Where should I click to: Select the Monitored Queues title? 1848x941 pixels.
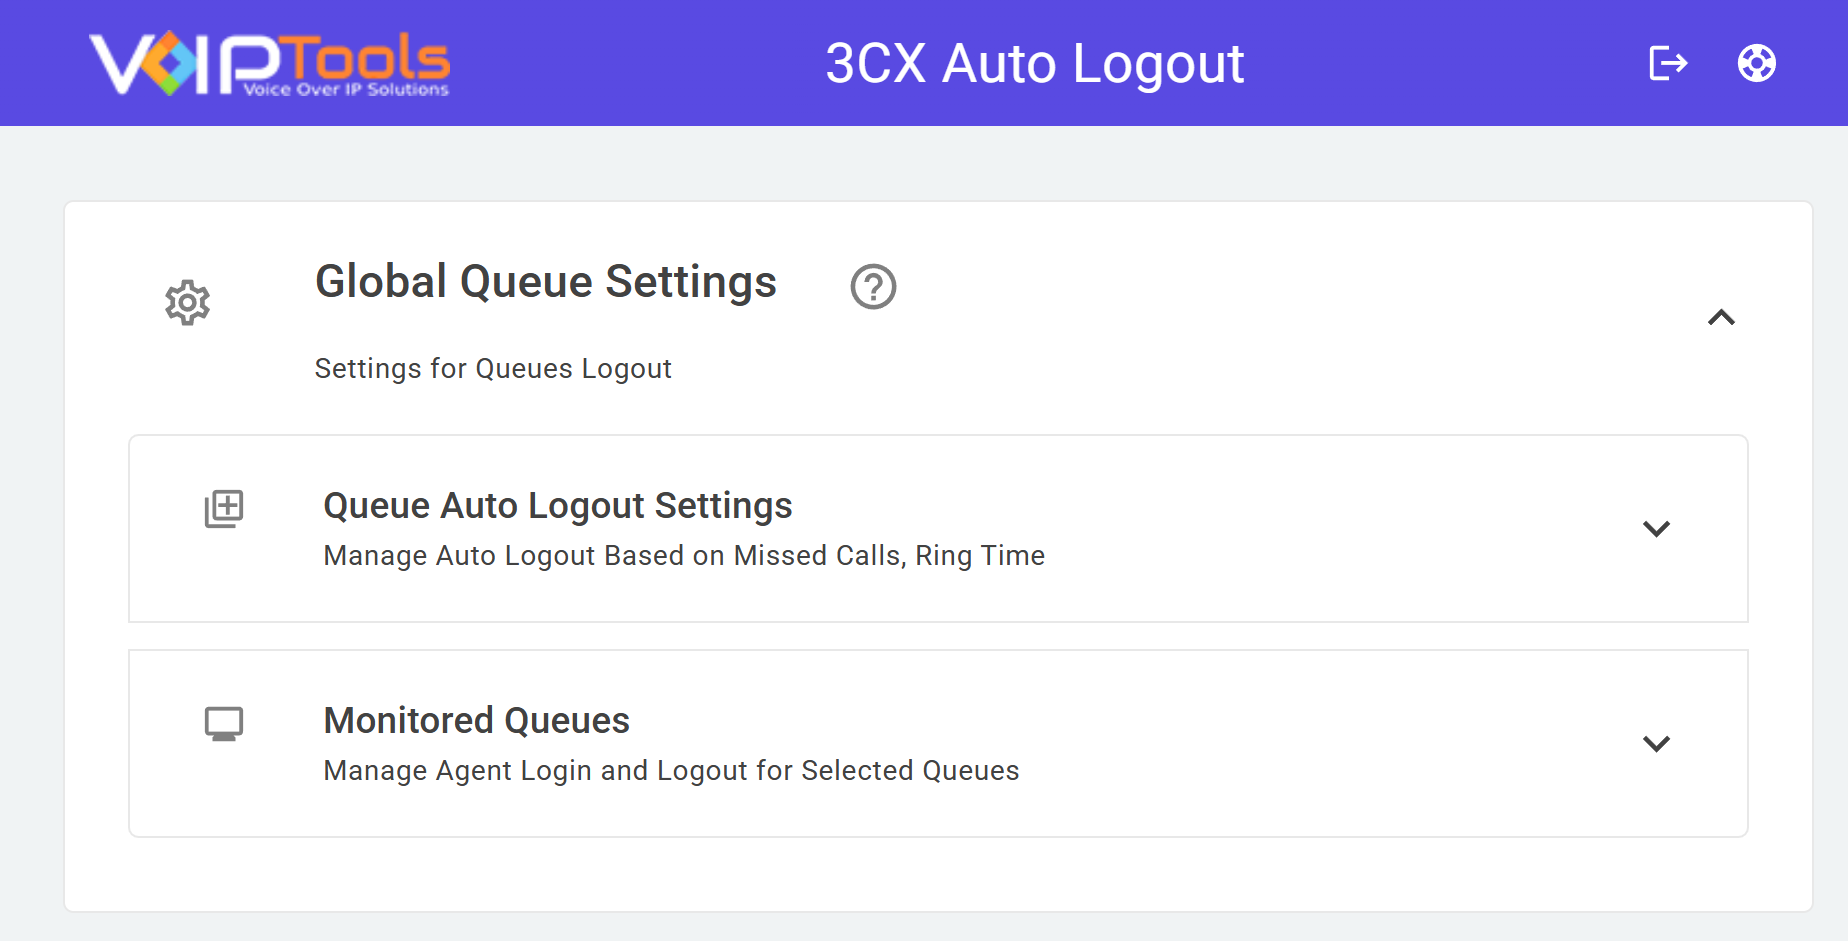click(477, 721)
